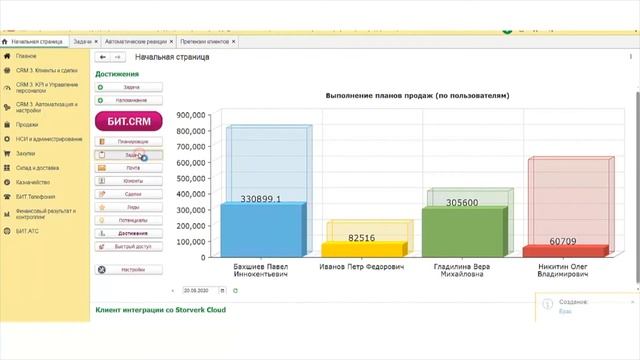Screen dimensions: 640x360
Task: Open CRM 3. Автоматизация и настройки section
Action: 46,107
